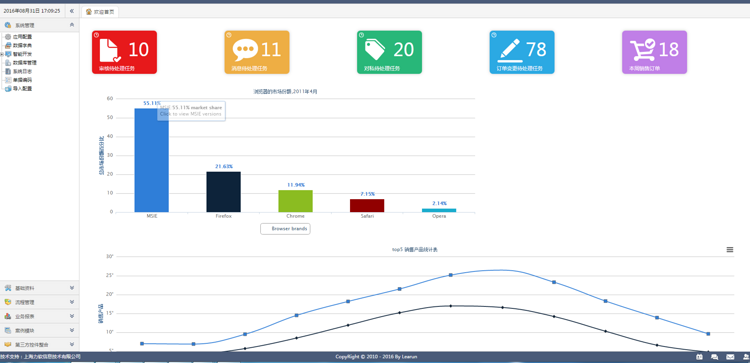Viewport: 750px width, 363px height.
Task: Collapse the sidebar with the double-arrow button
Action: point(72,11)
